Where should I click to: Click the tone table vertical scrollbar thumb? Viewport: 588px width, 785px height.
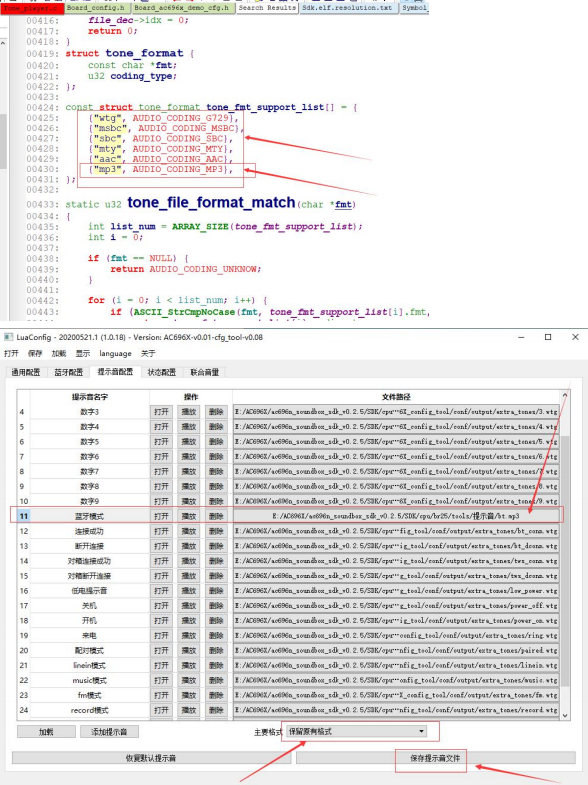click(565, 561)
